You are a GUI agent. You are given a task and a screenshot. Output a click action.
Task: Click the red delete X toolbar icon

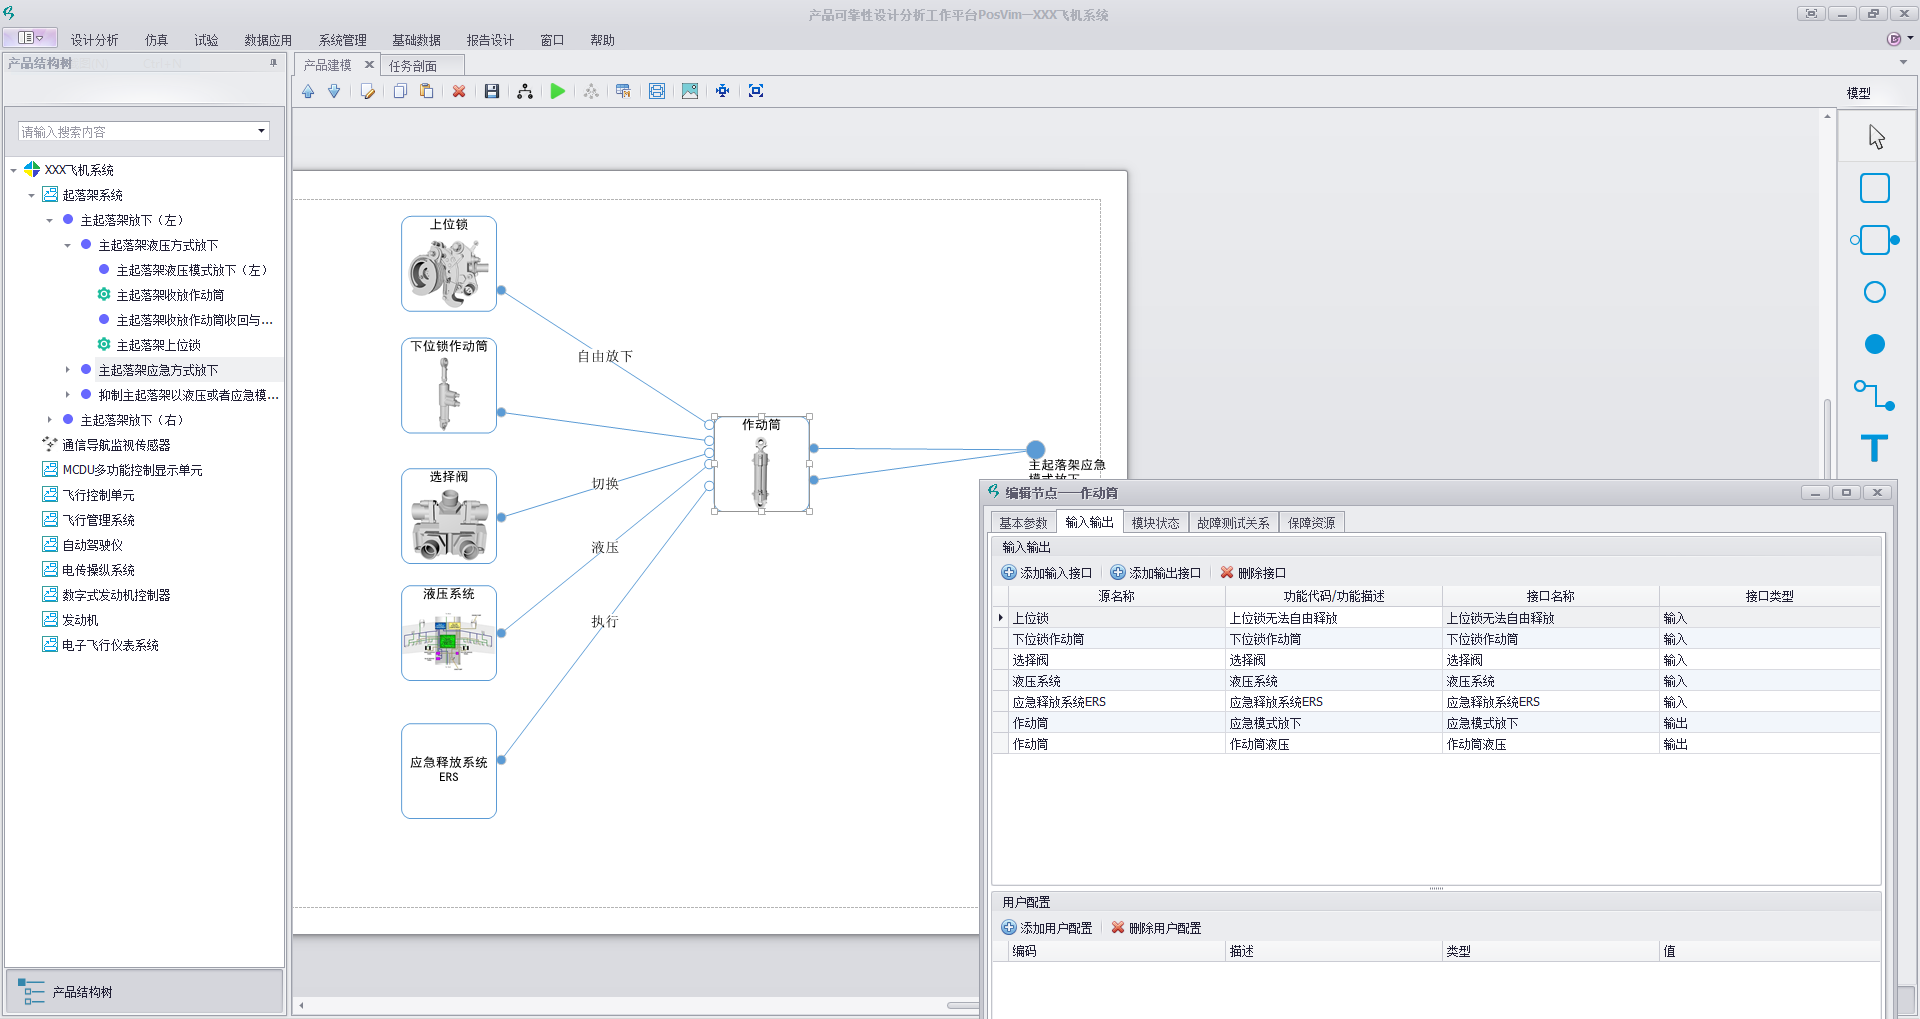tap(459, 91)
